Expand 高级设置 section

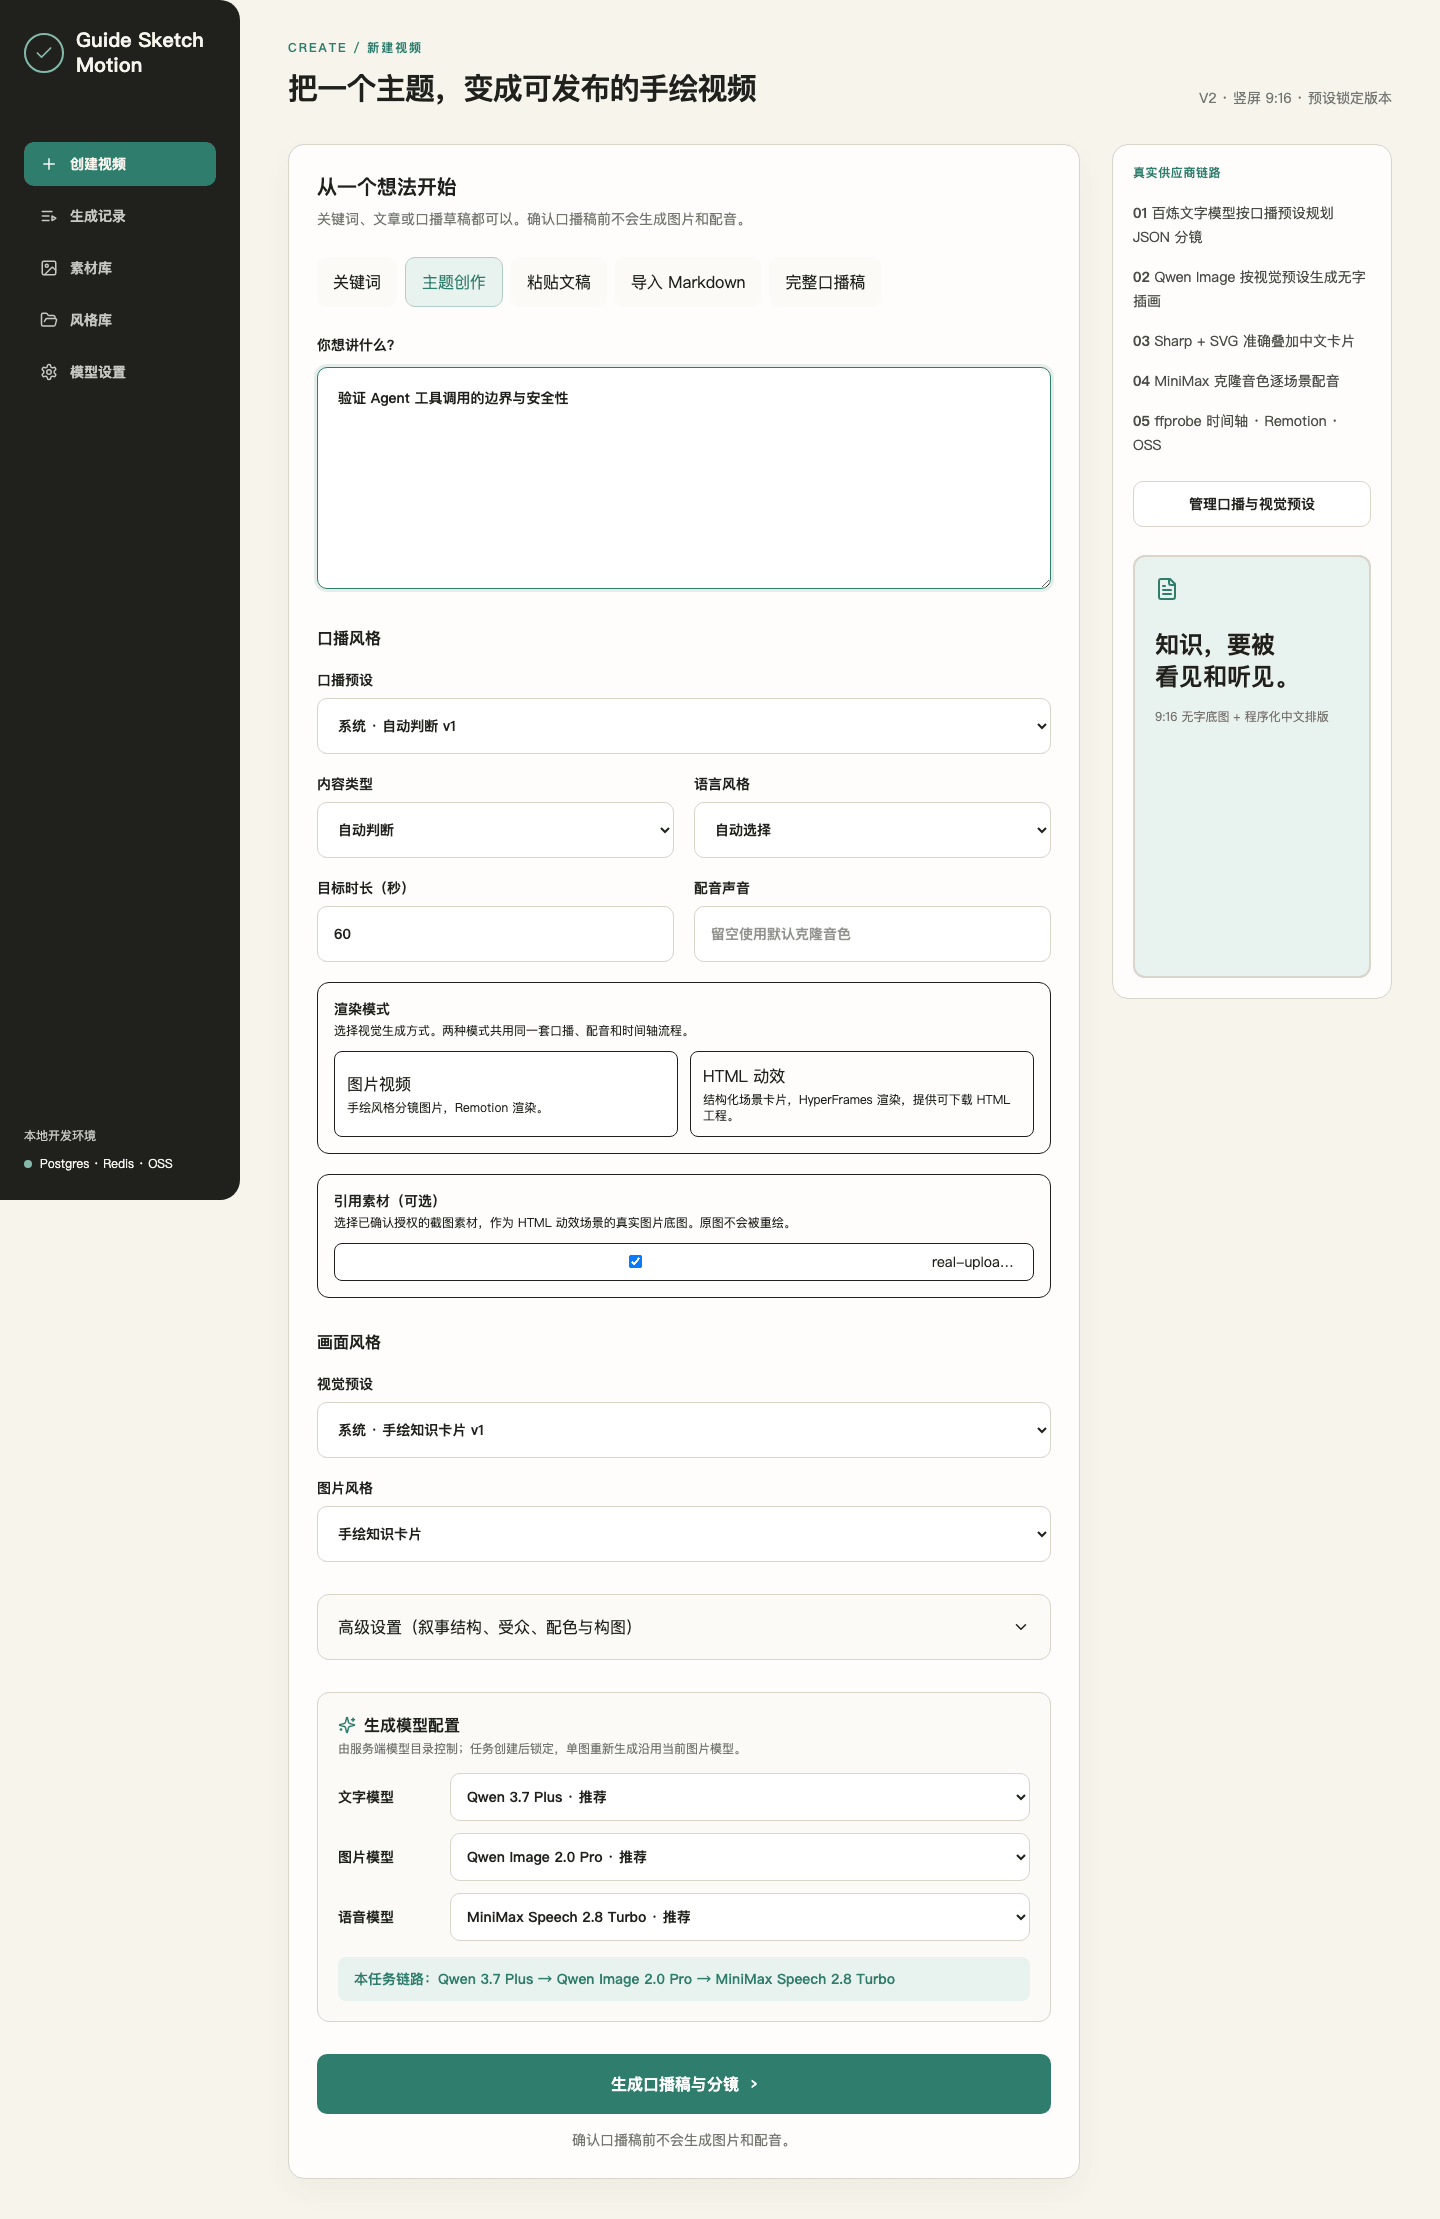pyautogui.click(x=684, y=1627)
